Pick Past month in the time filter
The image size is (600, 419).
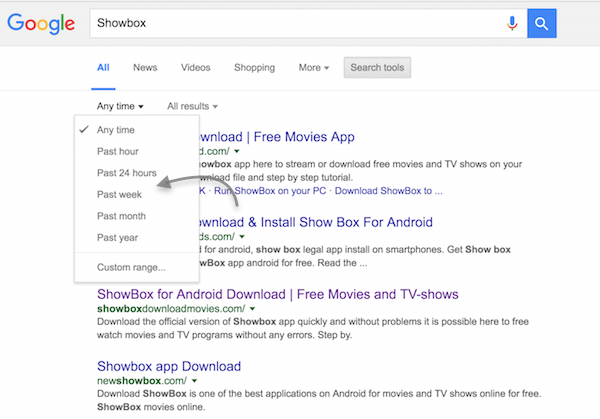coord(137,216)
